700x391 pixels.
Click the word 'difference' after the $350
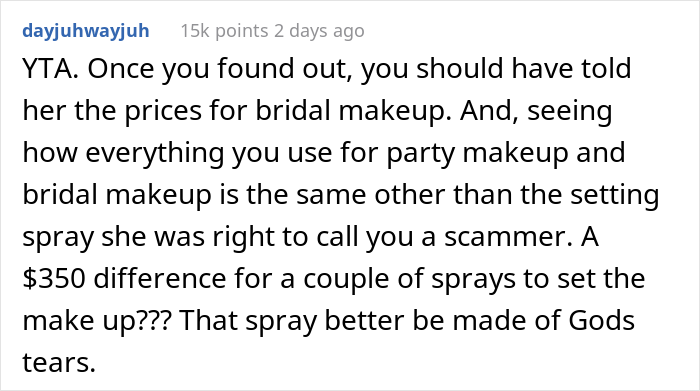pyautogui.click(x=160, y=279)
